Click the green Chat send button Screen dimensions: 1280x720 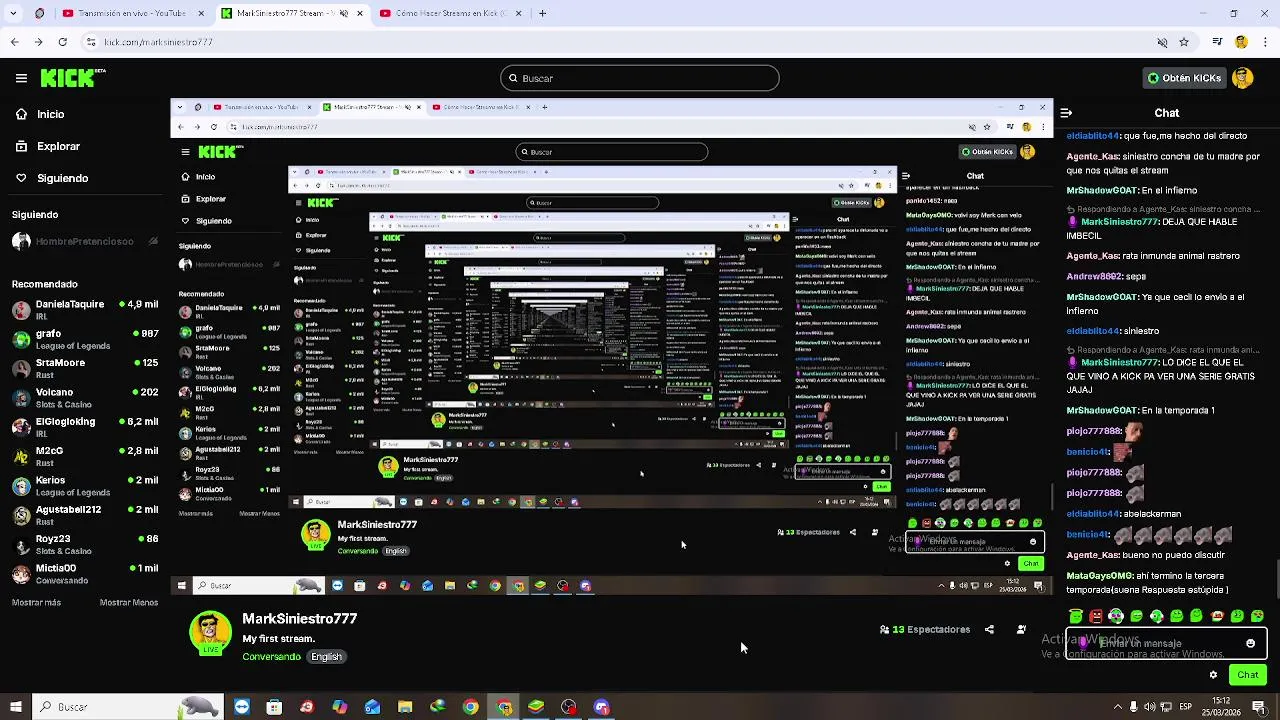[1248, 675]
